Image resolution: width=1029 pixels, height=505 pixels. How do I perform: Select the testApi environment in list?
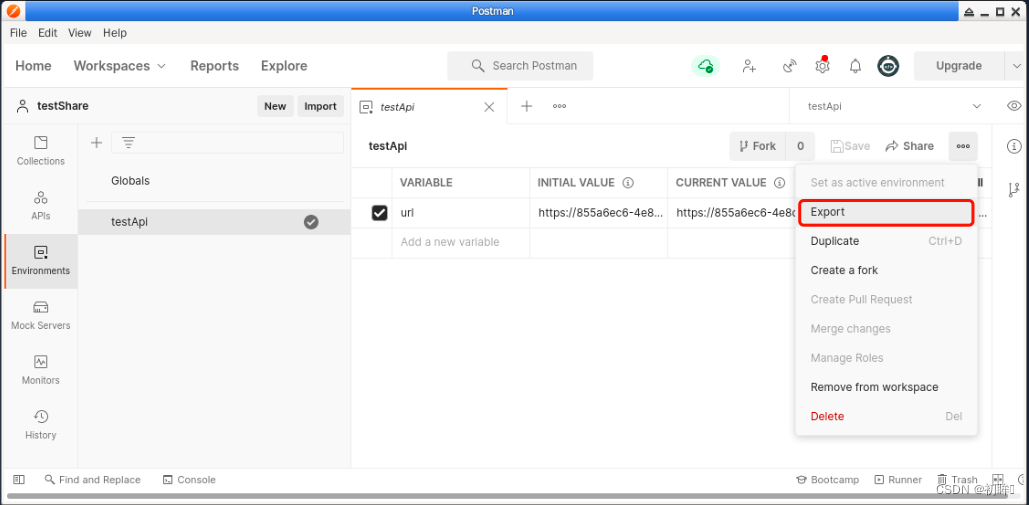pos(214,222)
